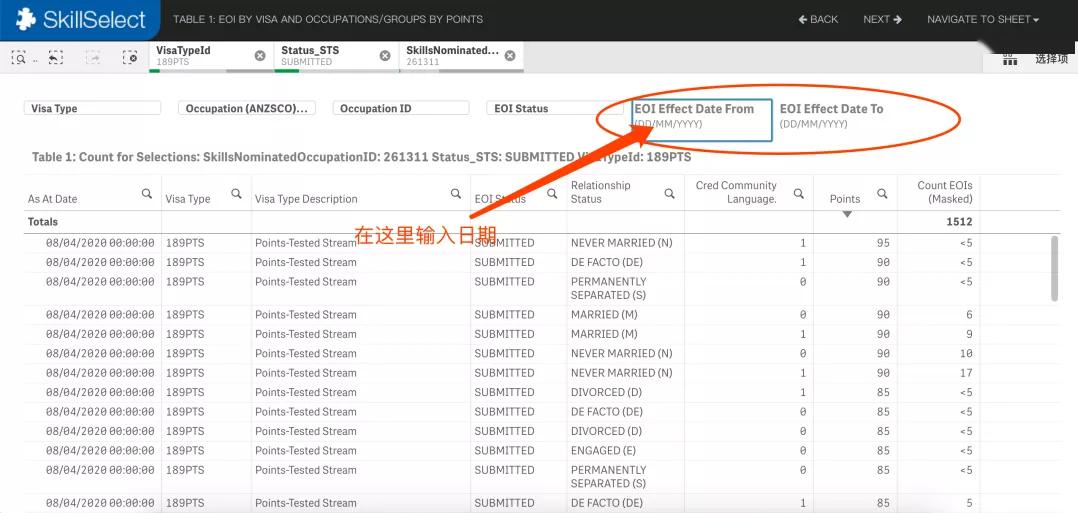Search in the Visa Type Description column

click(456, 194)
